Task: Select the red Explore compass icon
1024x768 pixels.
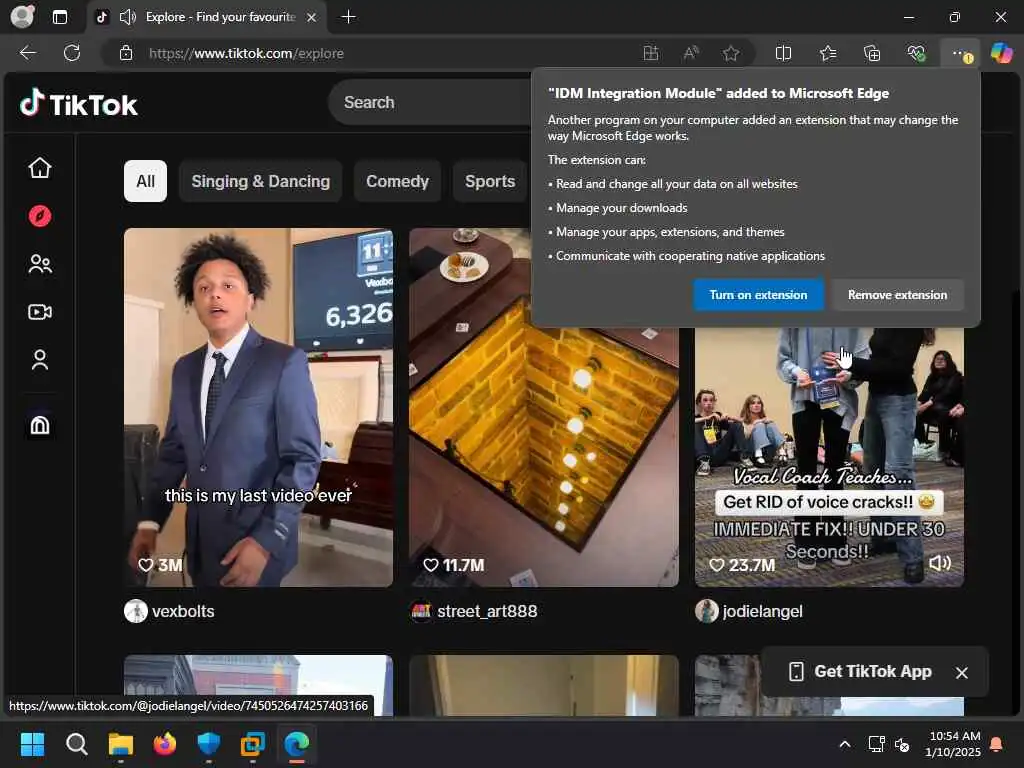Action: pos(40,216)
